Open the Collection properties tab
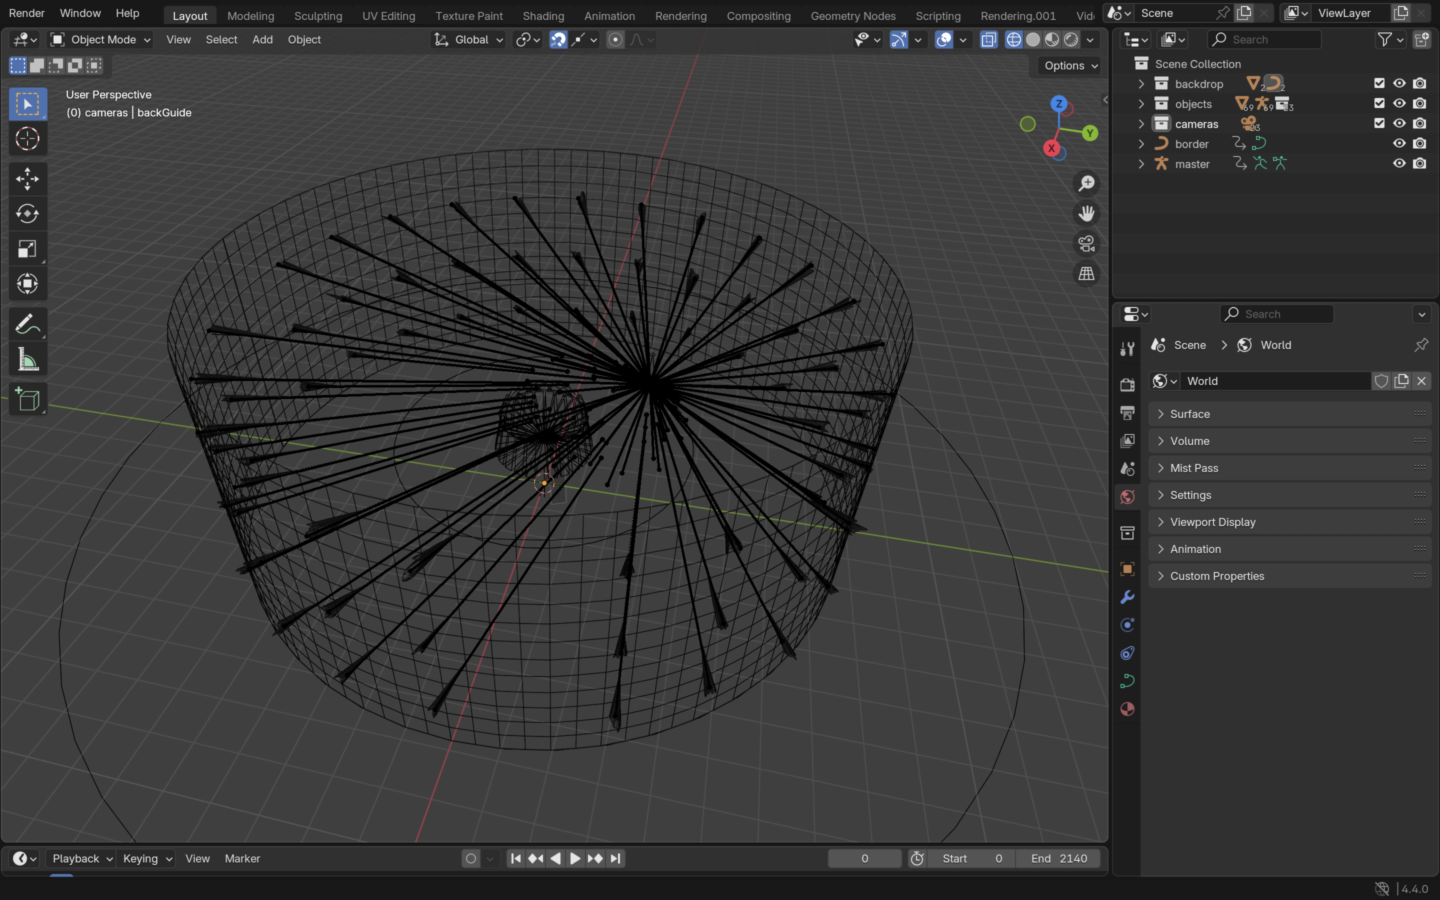 tap(1127, 533)
